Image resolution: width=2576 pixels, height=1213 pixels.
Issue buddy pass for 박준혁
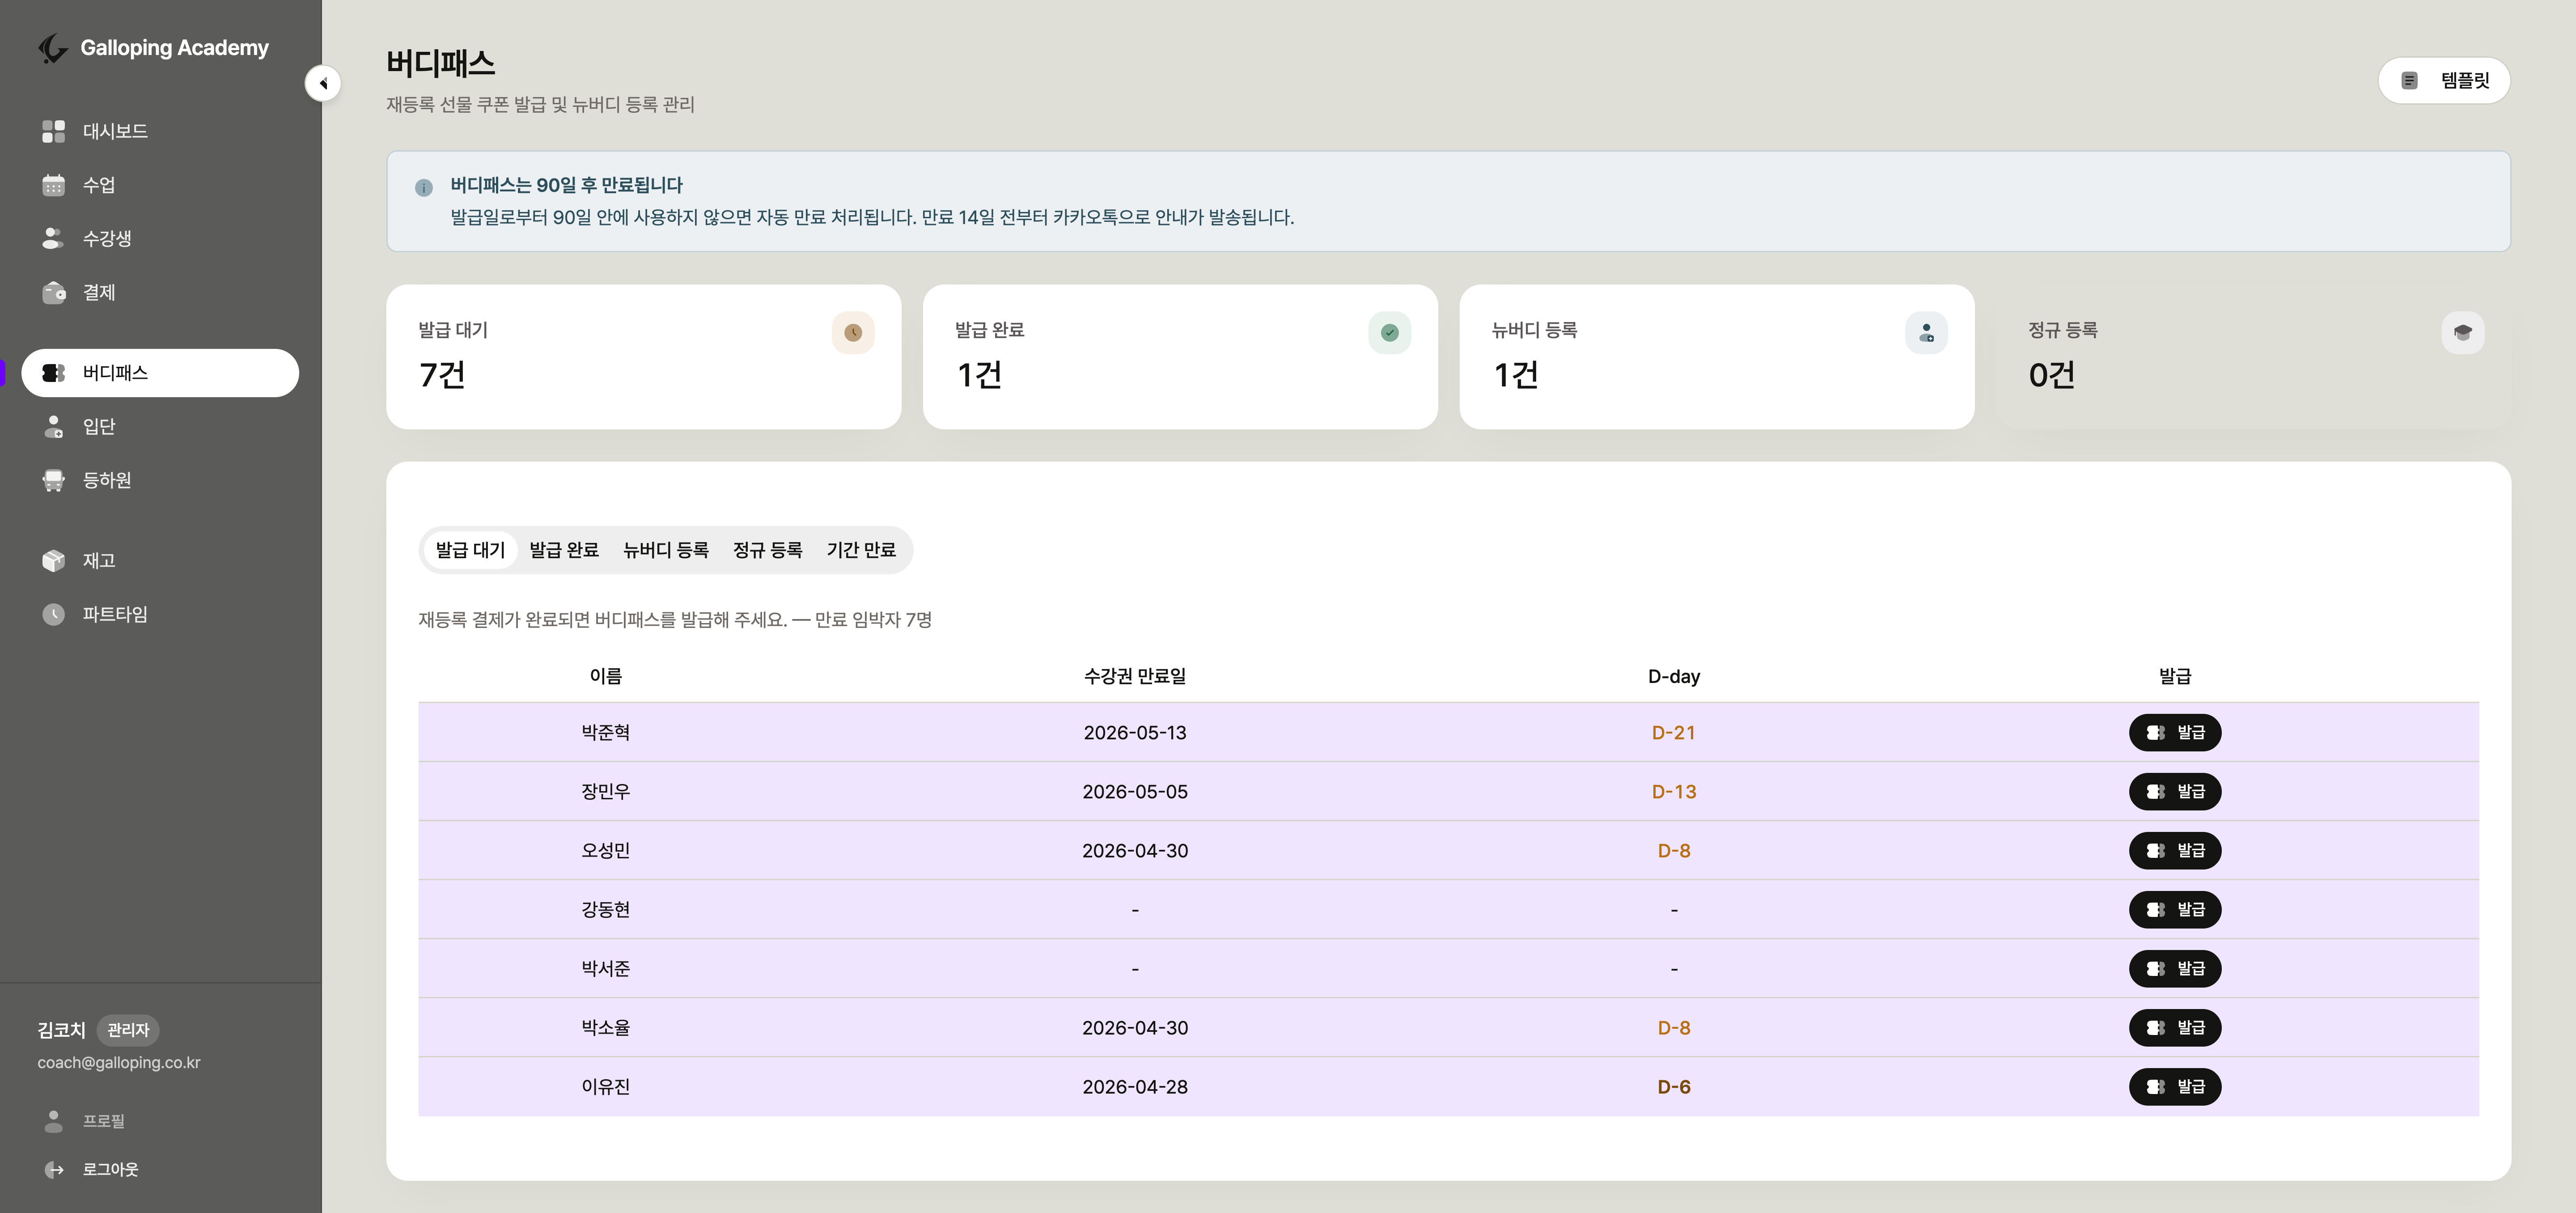[2175, 732]
